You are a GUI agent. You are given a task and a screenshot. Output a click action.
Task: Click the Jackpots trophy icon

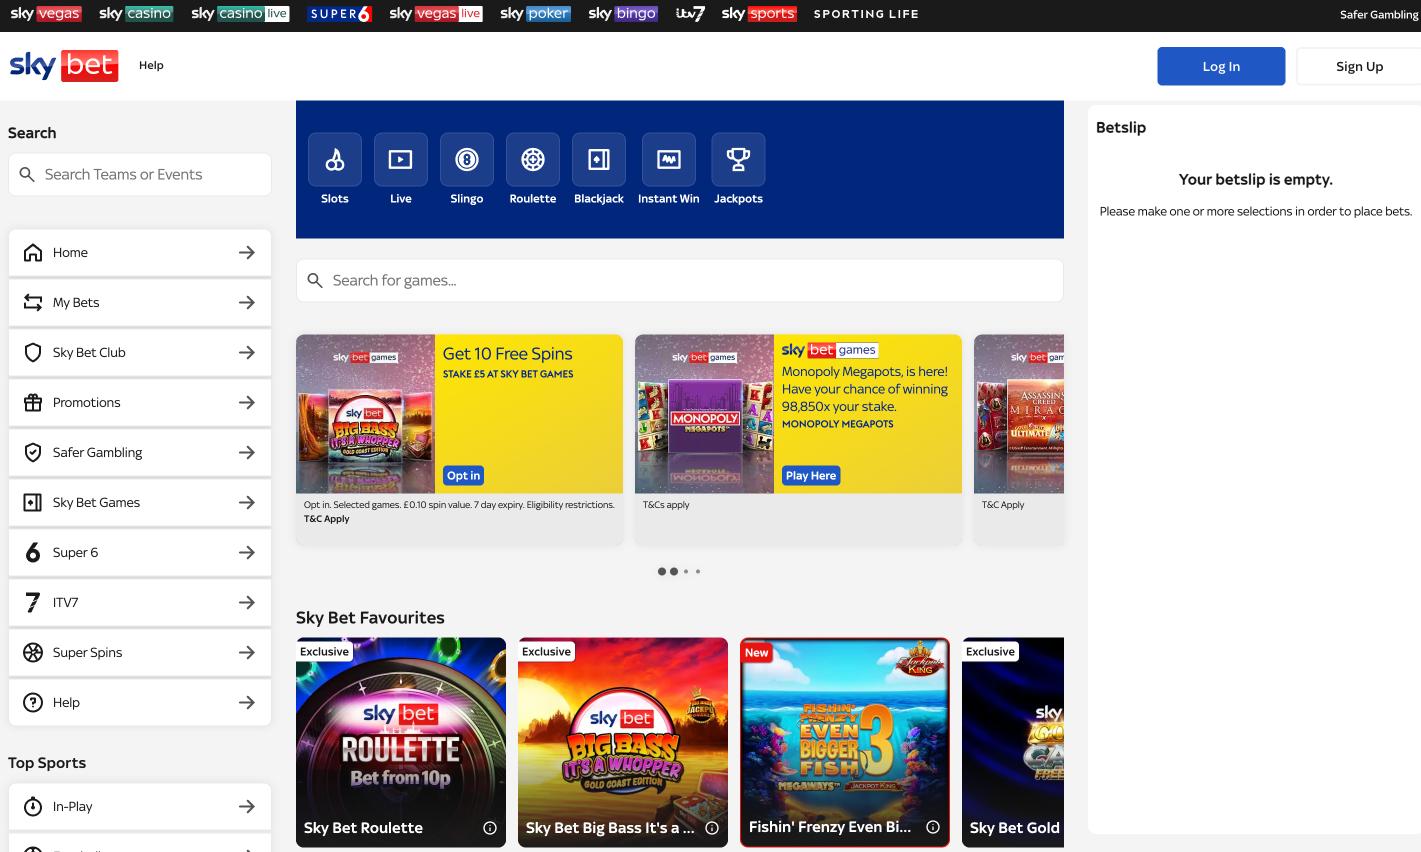tap(737, 159)
